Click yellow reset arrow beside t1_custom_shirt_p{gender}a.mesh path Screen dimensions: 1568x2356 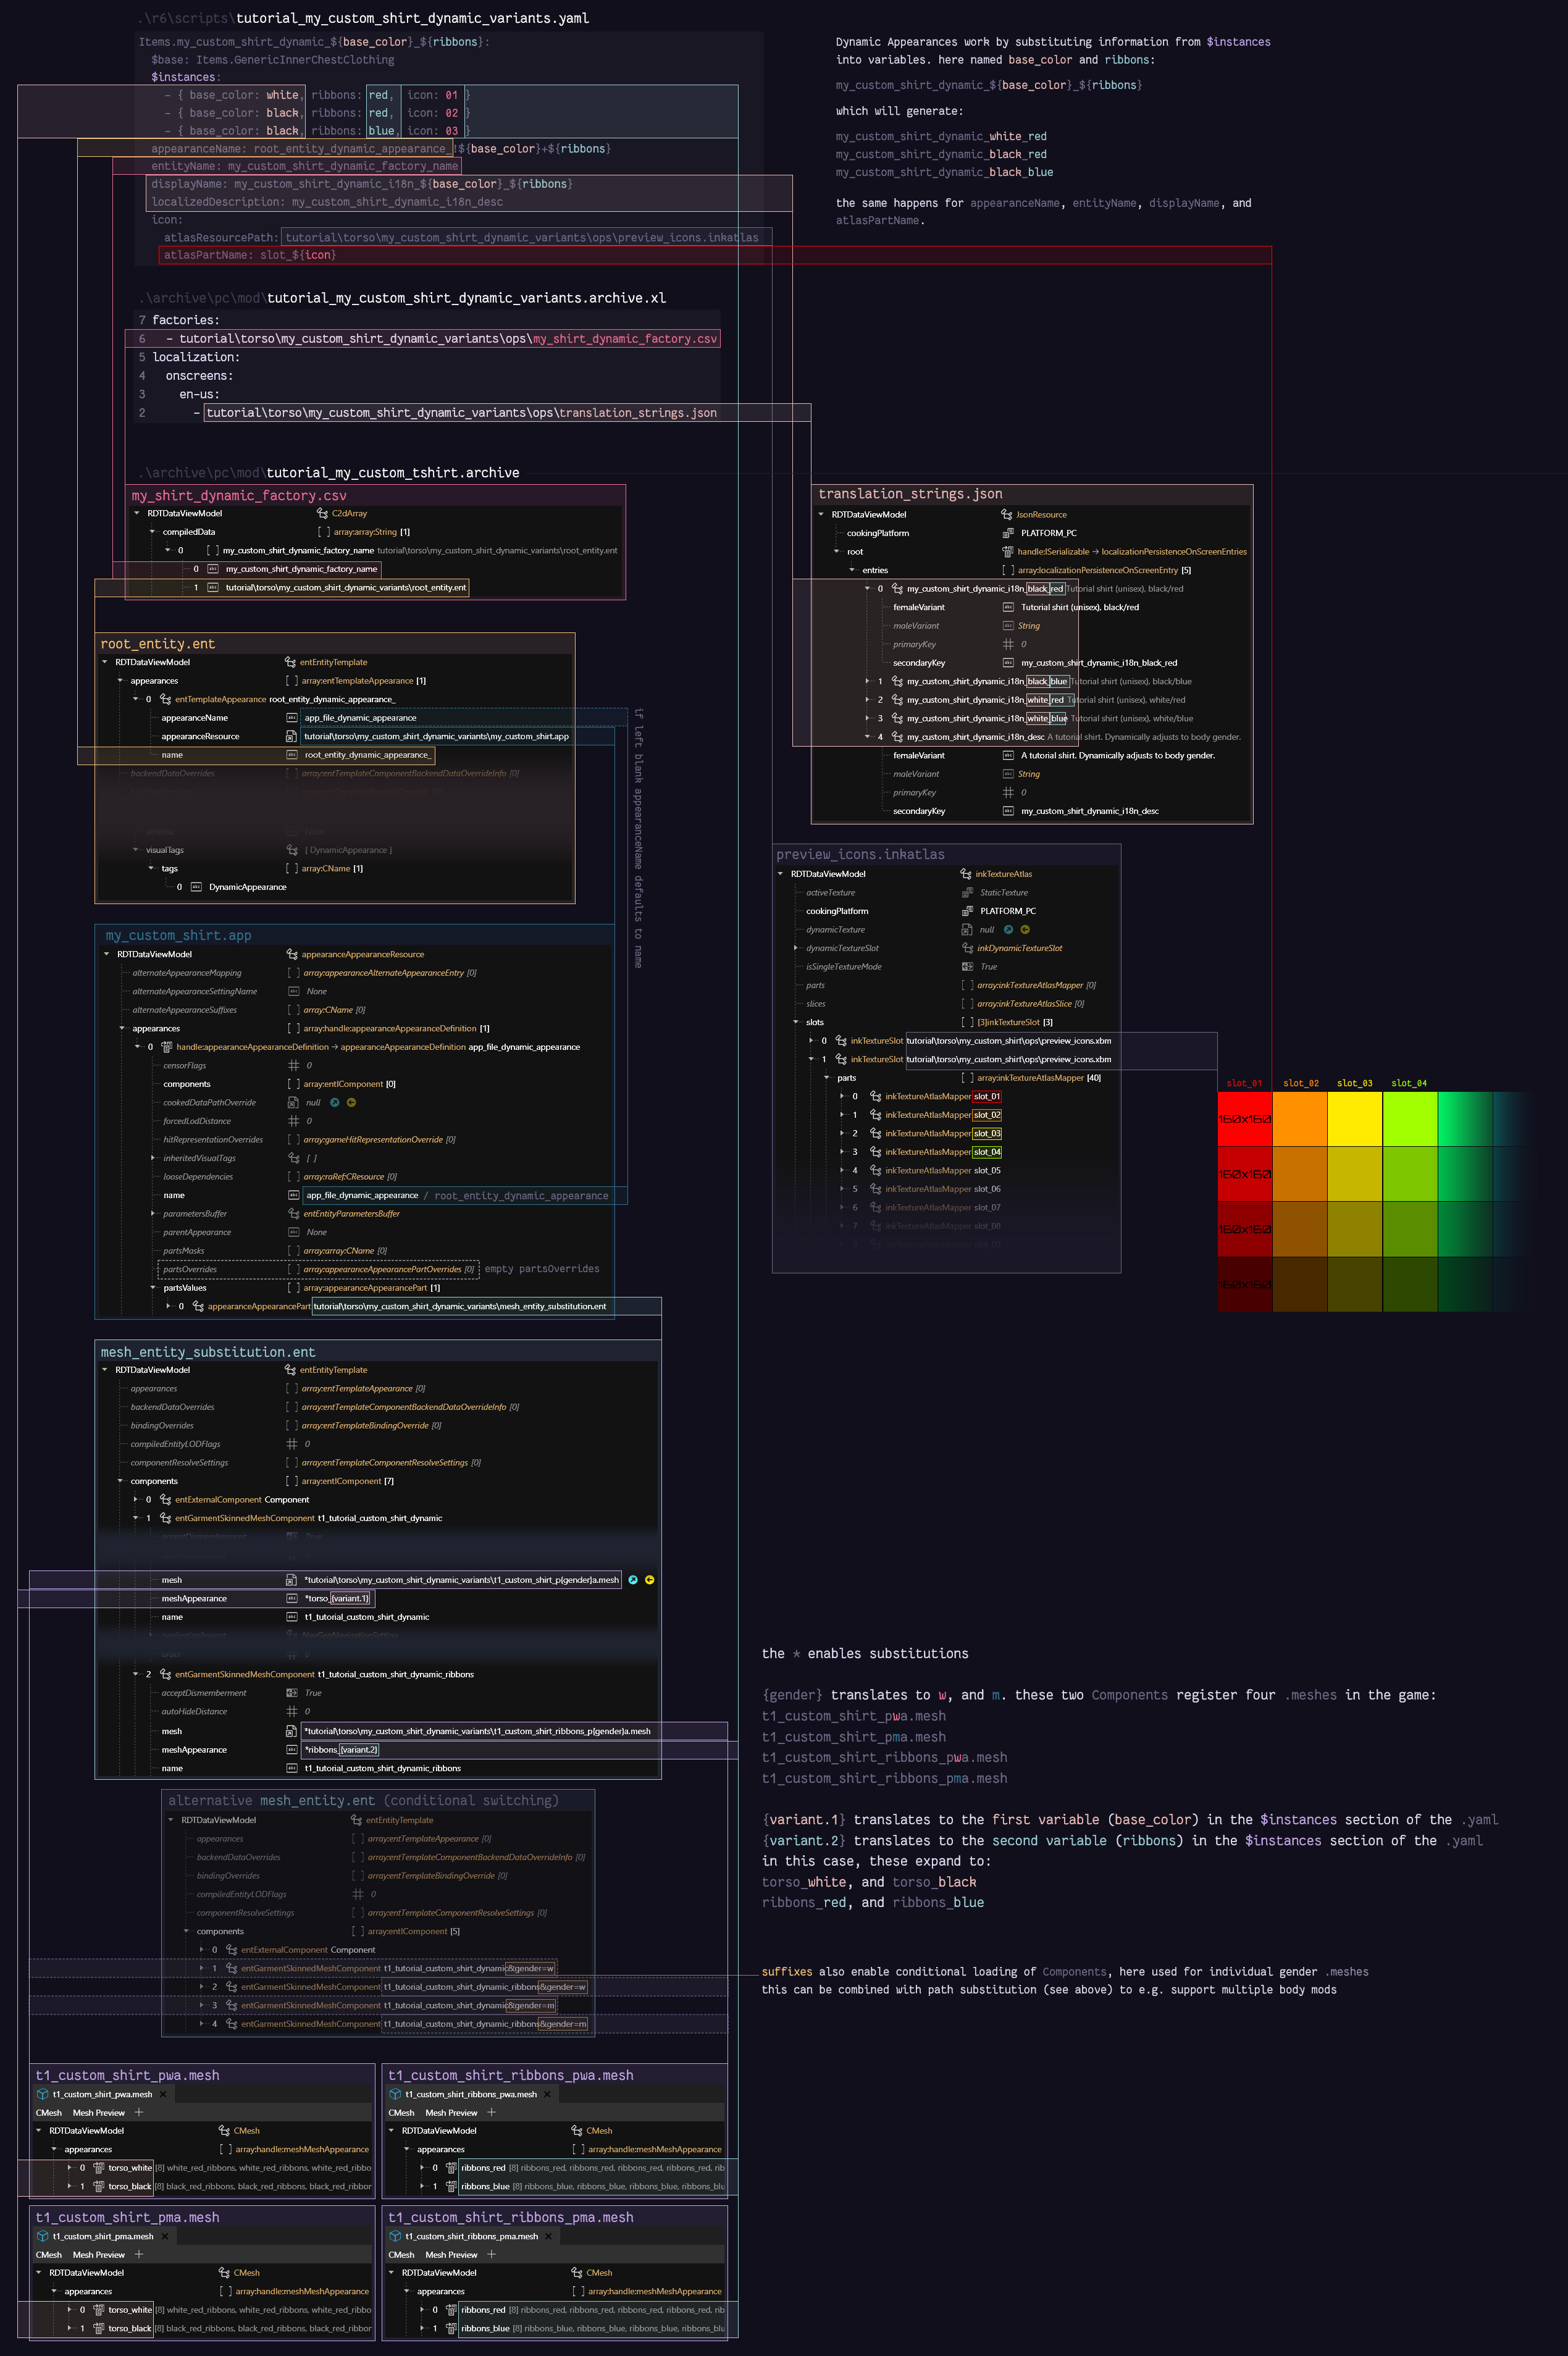pos(650,1580)
